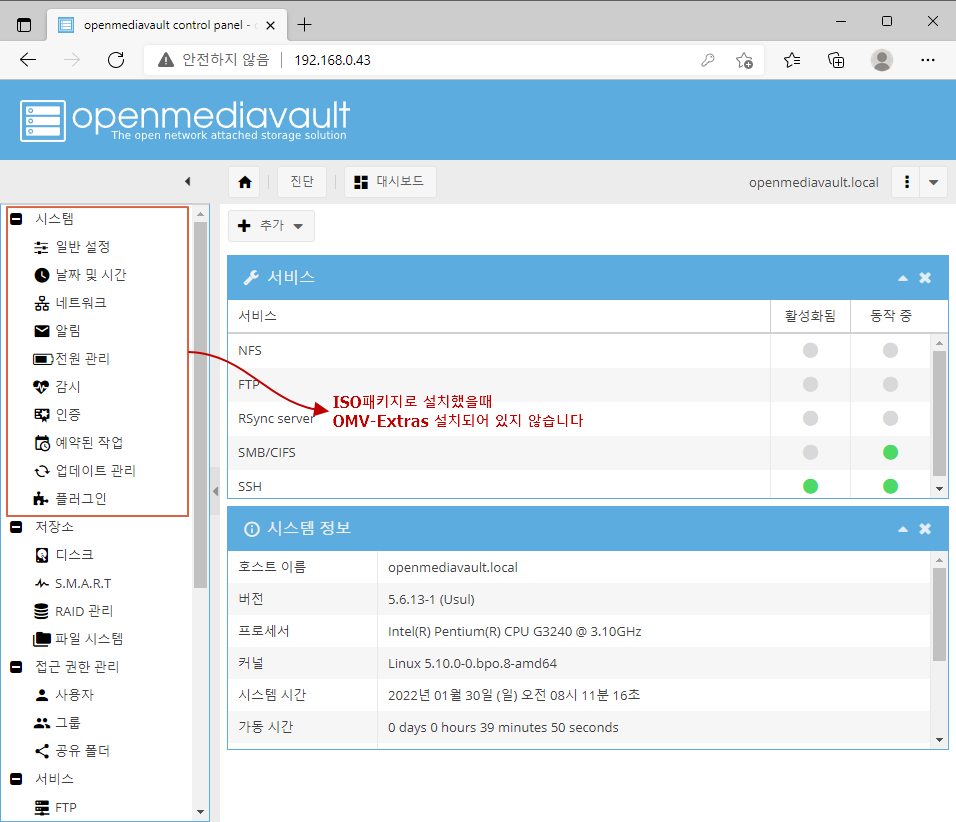This screenshot has width=956, height=822.
Task: Open 인증 certificates page
Action: [57, 415]
